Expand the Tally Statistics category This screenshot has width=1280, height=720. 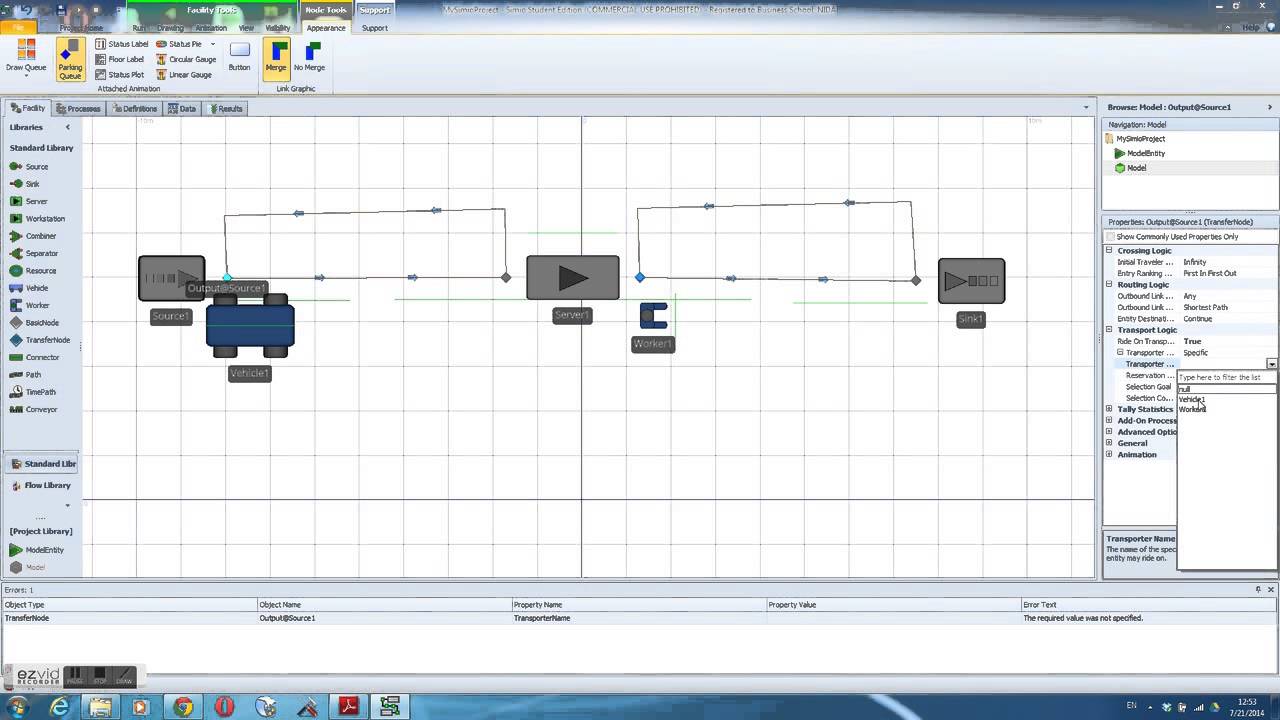point(1109,409)
